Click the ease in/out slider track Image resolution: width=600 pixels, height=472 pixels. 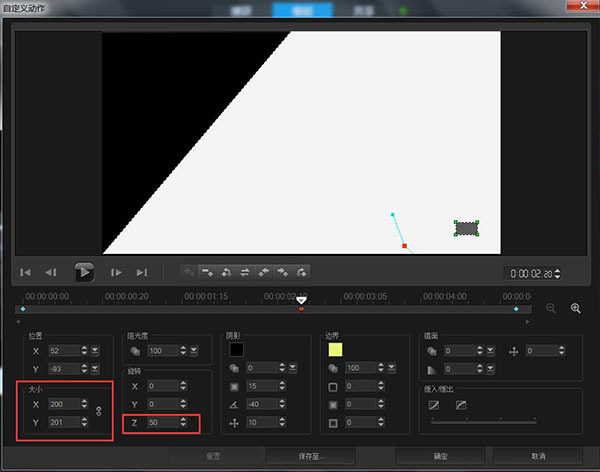click(x=484, y=422)
